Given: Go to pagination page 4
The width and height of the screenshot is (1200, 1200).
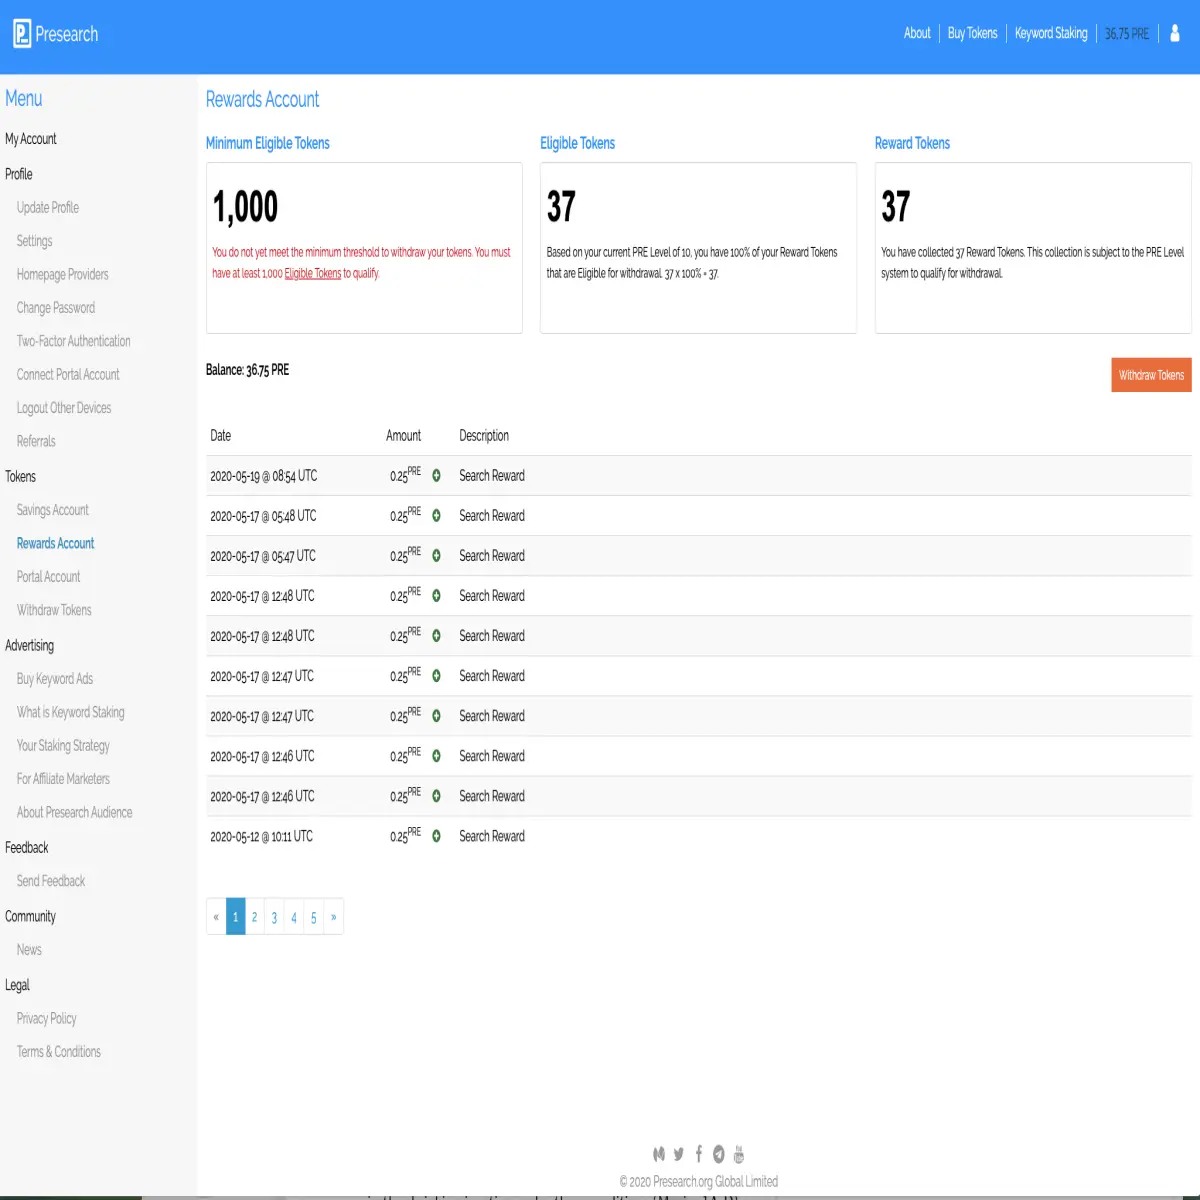Looking at the screenshot, I should (x=294, y=917).
